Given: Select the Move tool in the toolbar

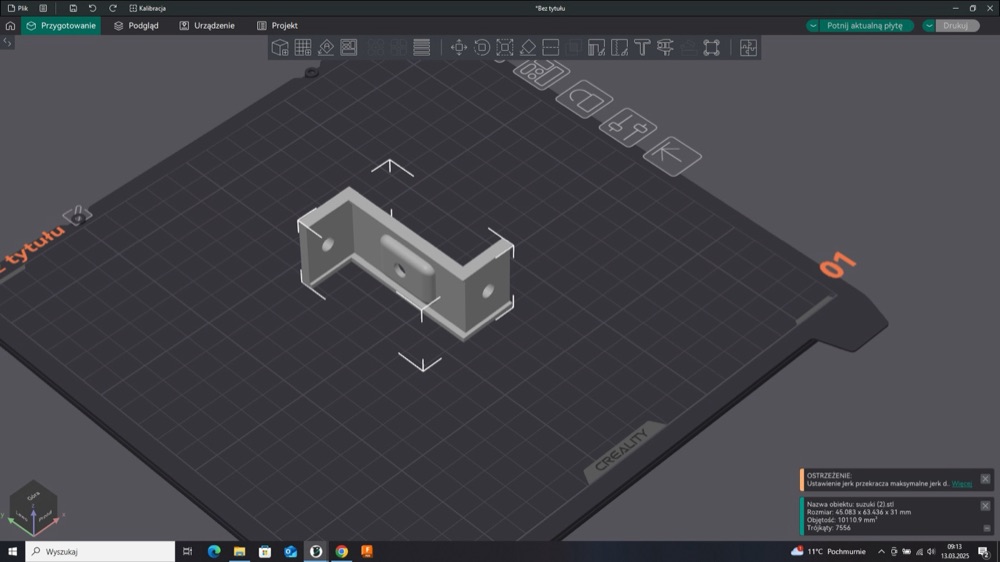Looking at the screenshot, I should [x=459, y=47].
